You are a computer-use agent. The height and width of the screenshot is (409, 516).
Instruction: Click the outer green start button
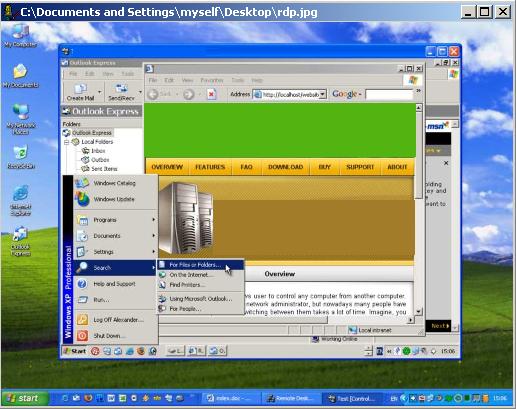click(24, 398)
